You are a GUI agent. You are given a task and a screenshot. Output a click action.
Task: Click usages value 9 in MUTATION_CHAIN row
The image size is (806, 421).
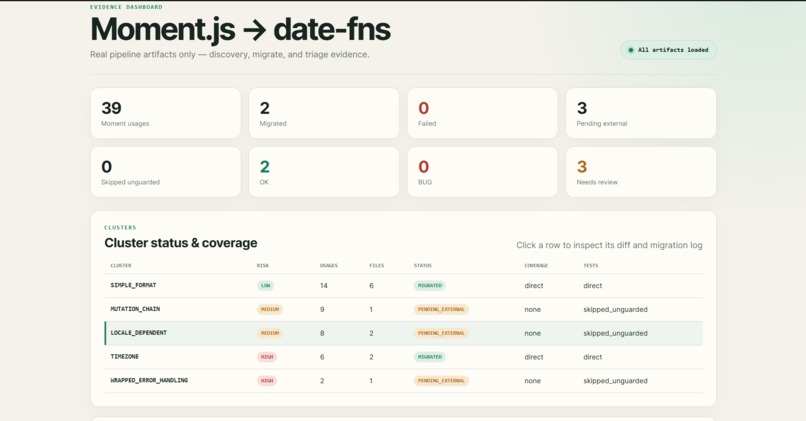click(x=322, y=309)
